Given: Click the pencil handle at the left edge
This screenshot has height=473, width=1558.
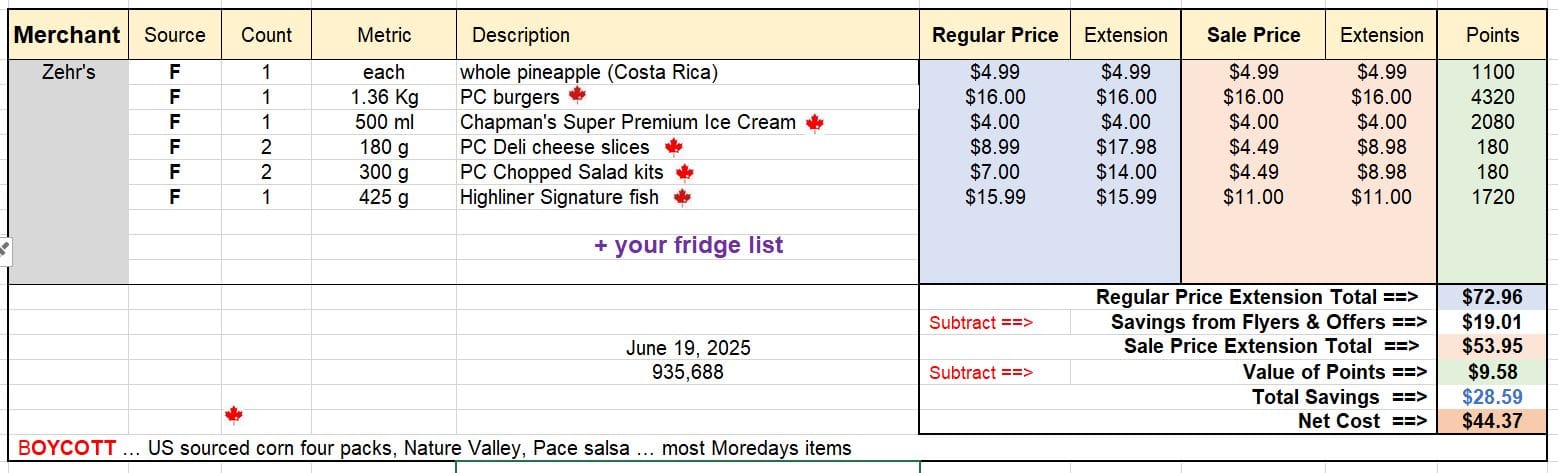Looking at the screenshot, I should click(x=3, y=248).
